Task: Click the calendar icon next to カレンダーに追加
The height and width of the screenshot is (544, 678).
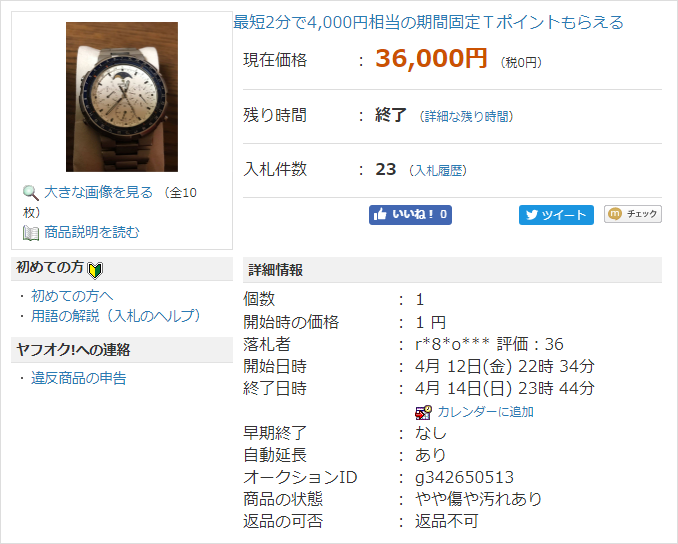Action: 423,413
